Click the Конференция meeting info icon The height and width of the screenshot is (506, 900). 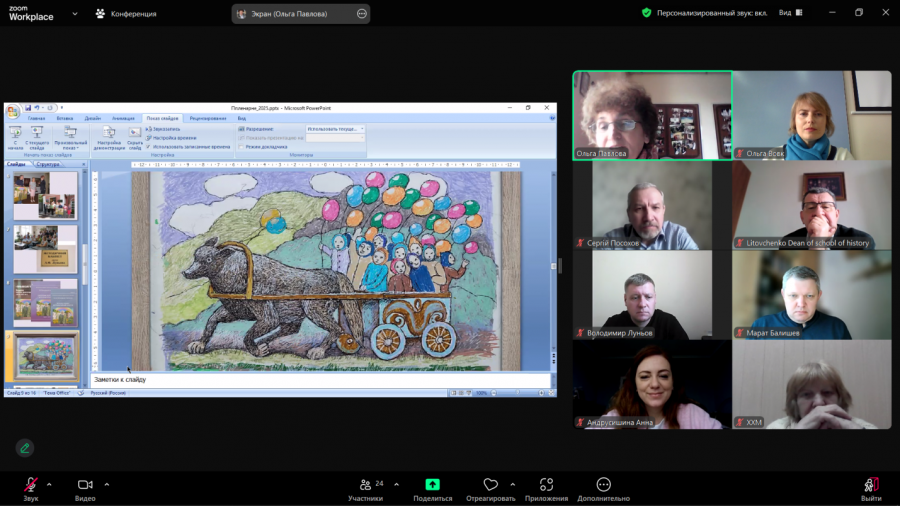coord(100,13)
